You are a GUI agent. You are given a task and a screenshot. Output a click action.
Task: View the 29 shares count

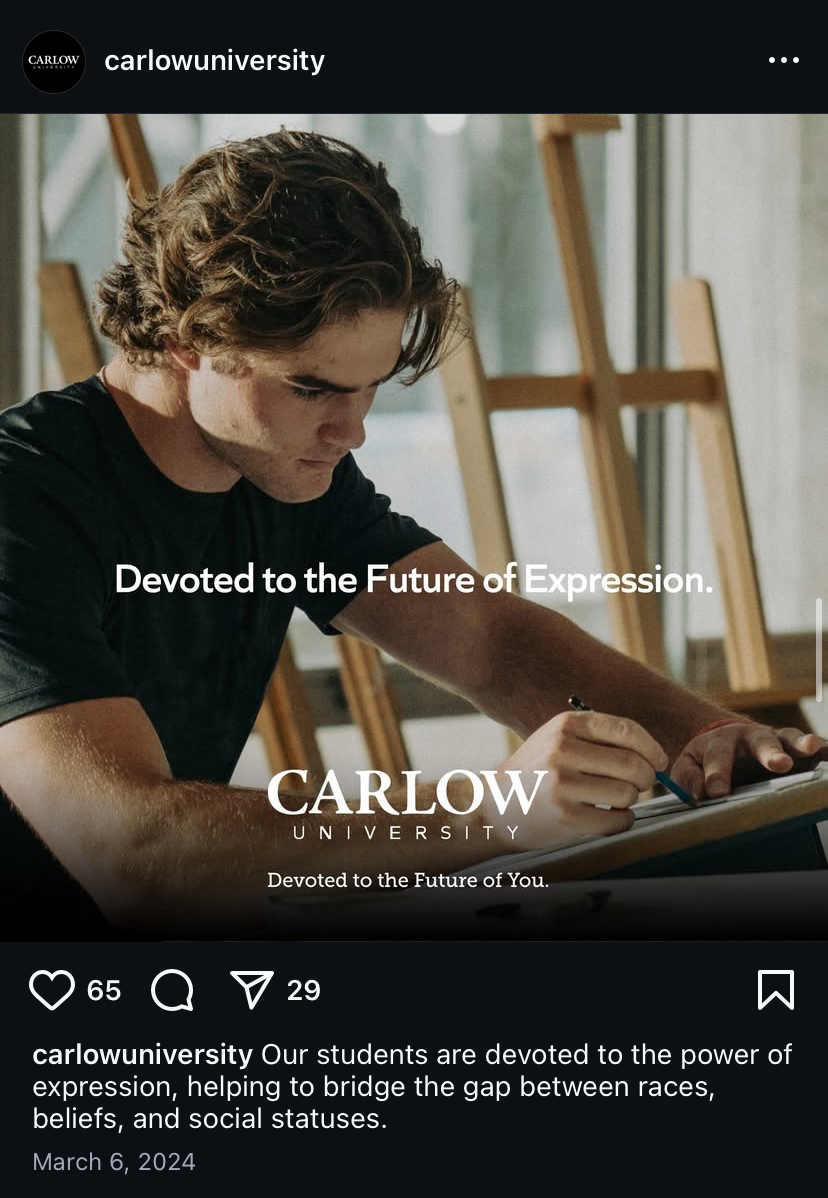pos(303,991)
